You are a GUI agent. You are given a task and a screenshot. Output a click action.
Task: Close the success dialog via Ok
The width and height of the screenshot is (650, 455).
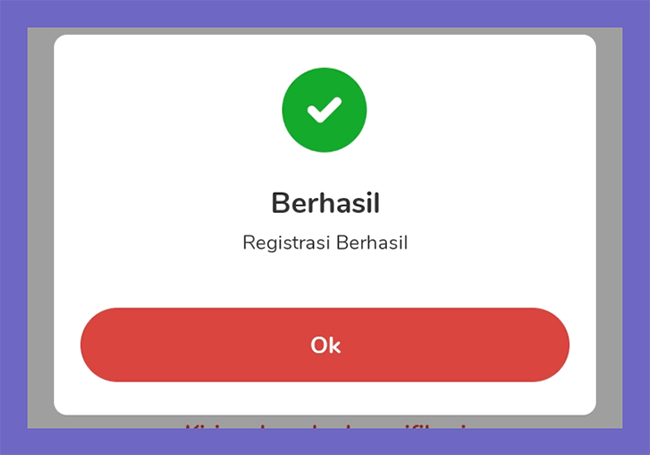coord(325,345)
